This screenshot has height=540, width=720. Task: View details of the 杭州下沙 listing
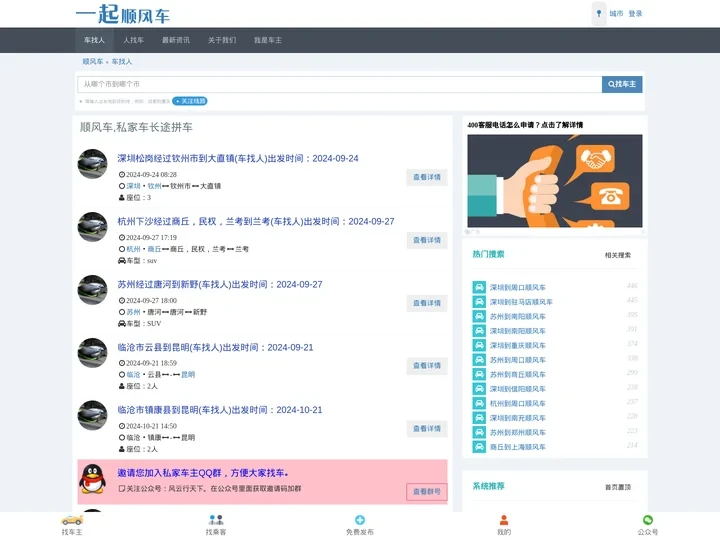427,240
